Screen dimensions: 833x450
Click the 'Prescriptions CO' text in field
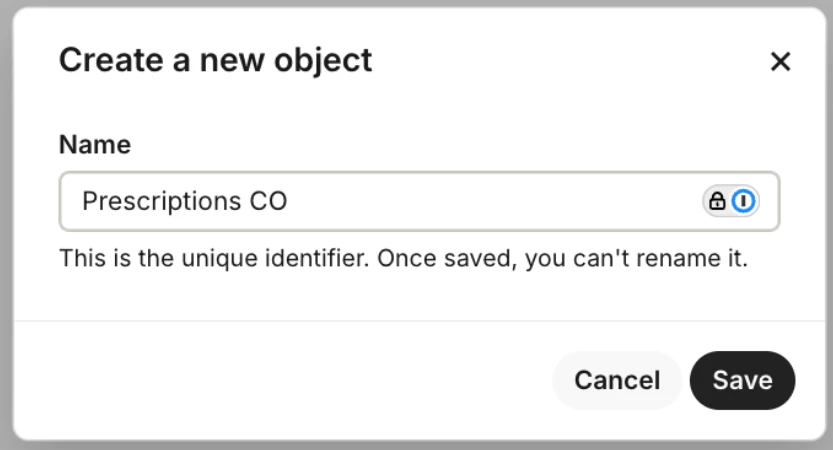[184, 201]
